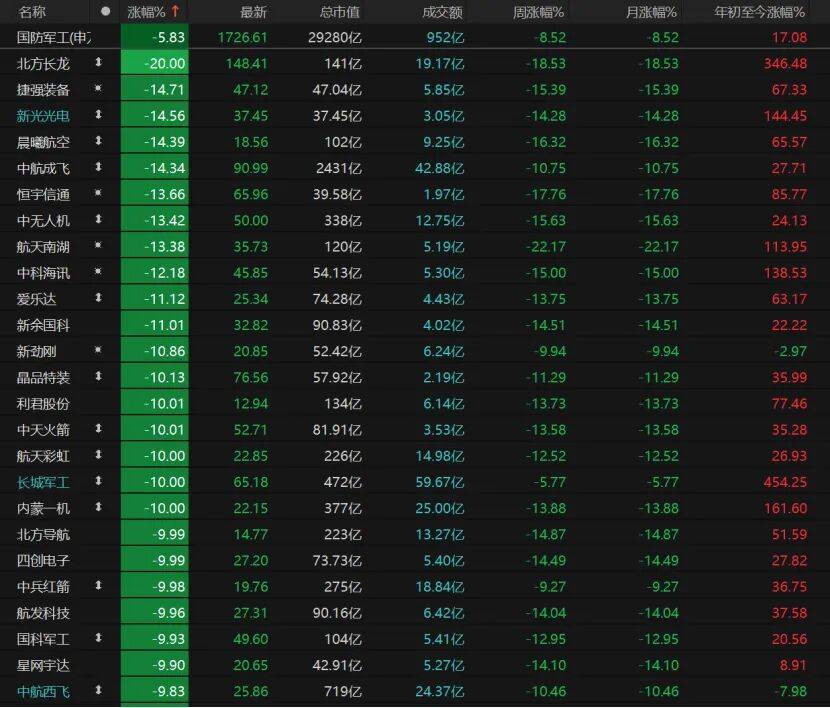This screenshot has width=830, height=708.
Task: Click the 周涨幅% column header
Action: pos(538,12)
